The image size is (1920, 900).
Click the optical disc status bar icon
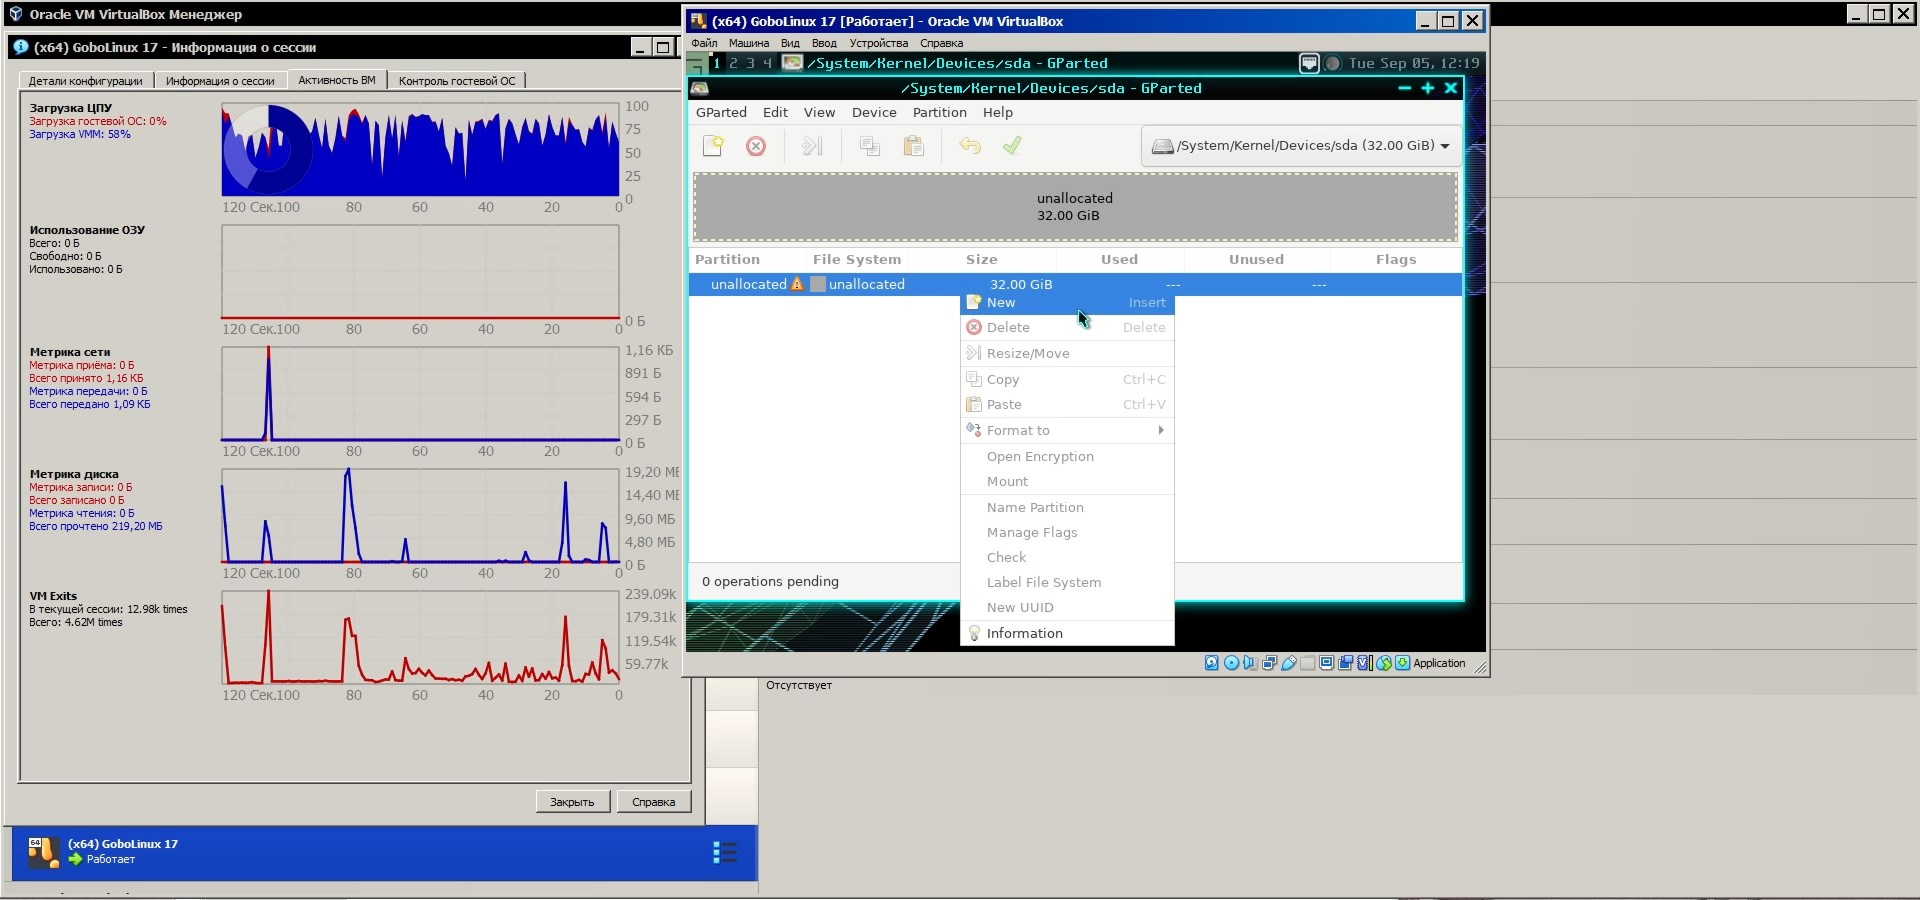[x=1231, y=663]
